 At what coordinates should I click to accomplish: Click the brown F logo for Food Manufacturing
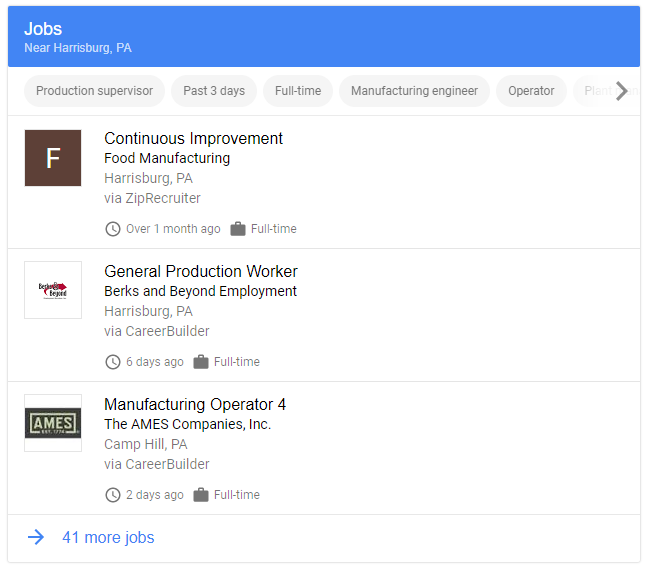(x=53, y=158)
